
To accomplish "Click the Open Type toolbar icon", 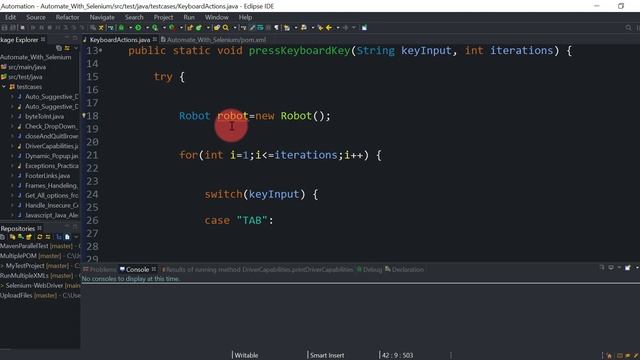I will [217, 28].
